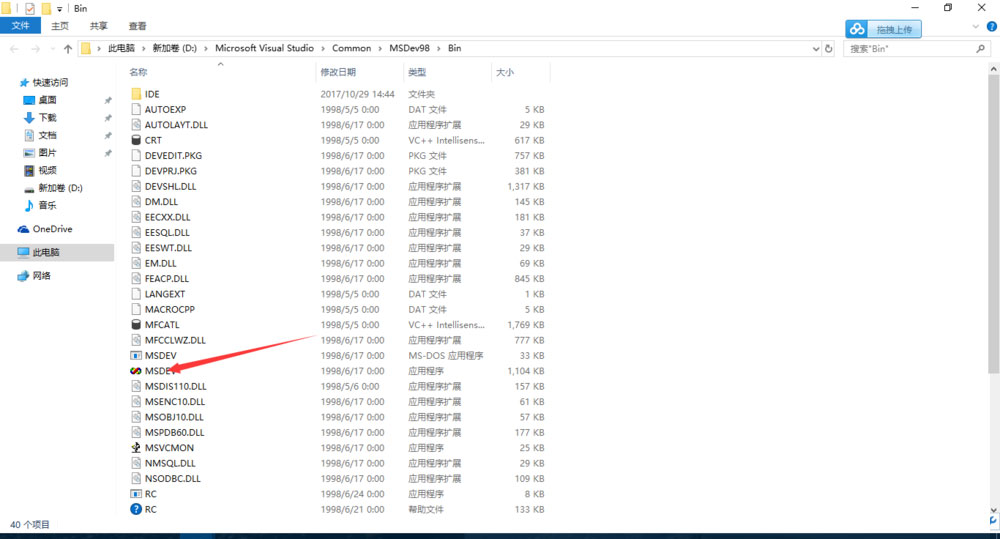Open address bar history dropdown
This screenshot has width=1000, height=539.
[x=816, y=48]
